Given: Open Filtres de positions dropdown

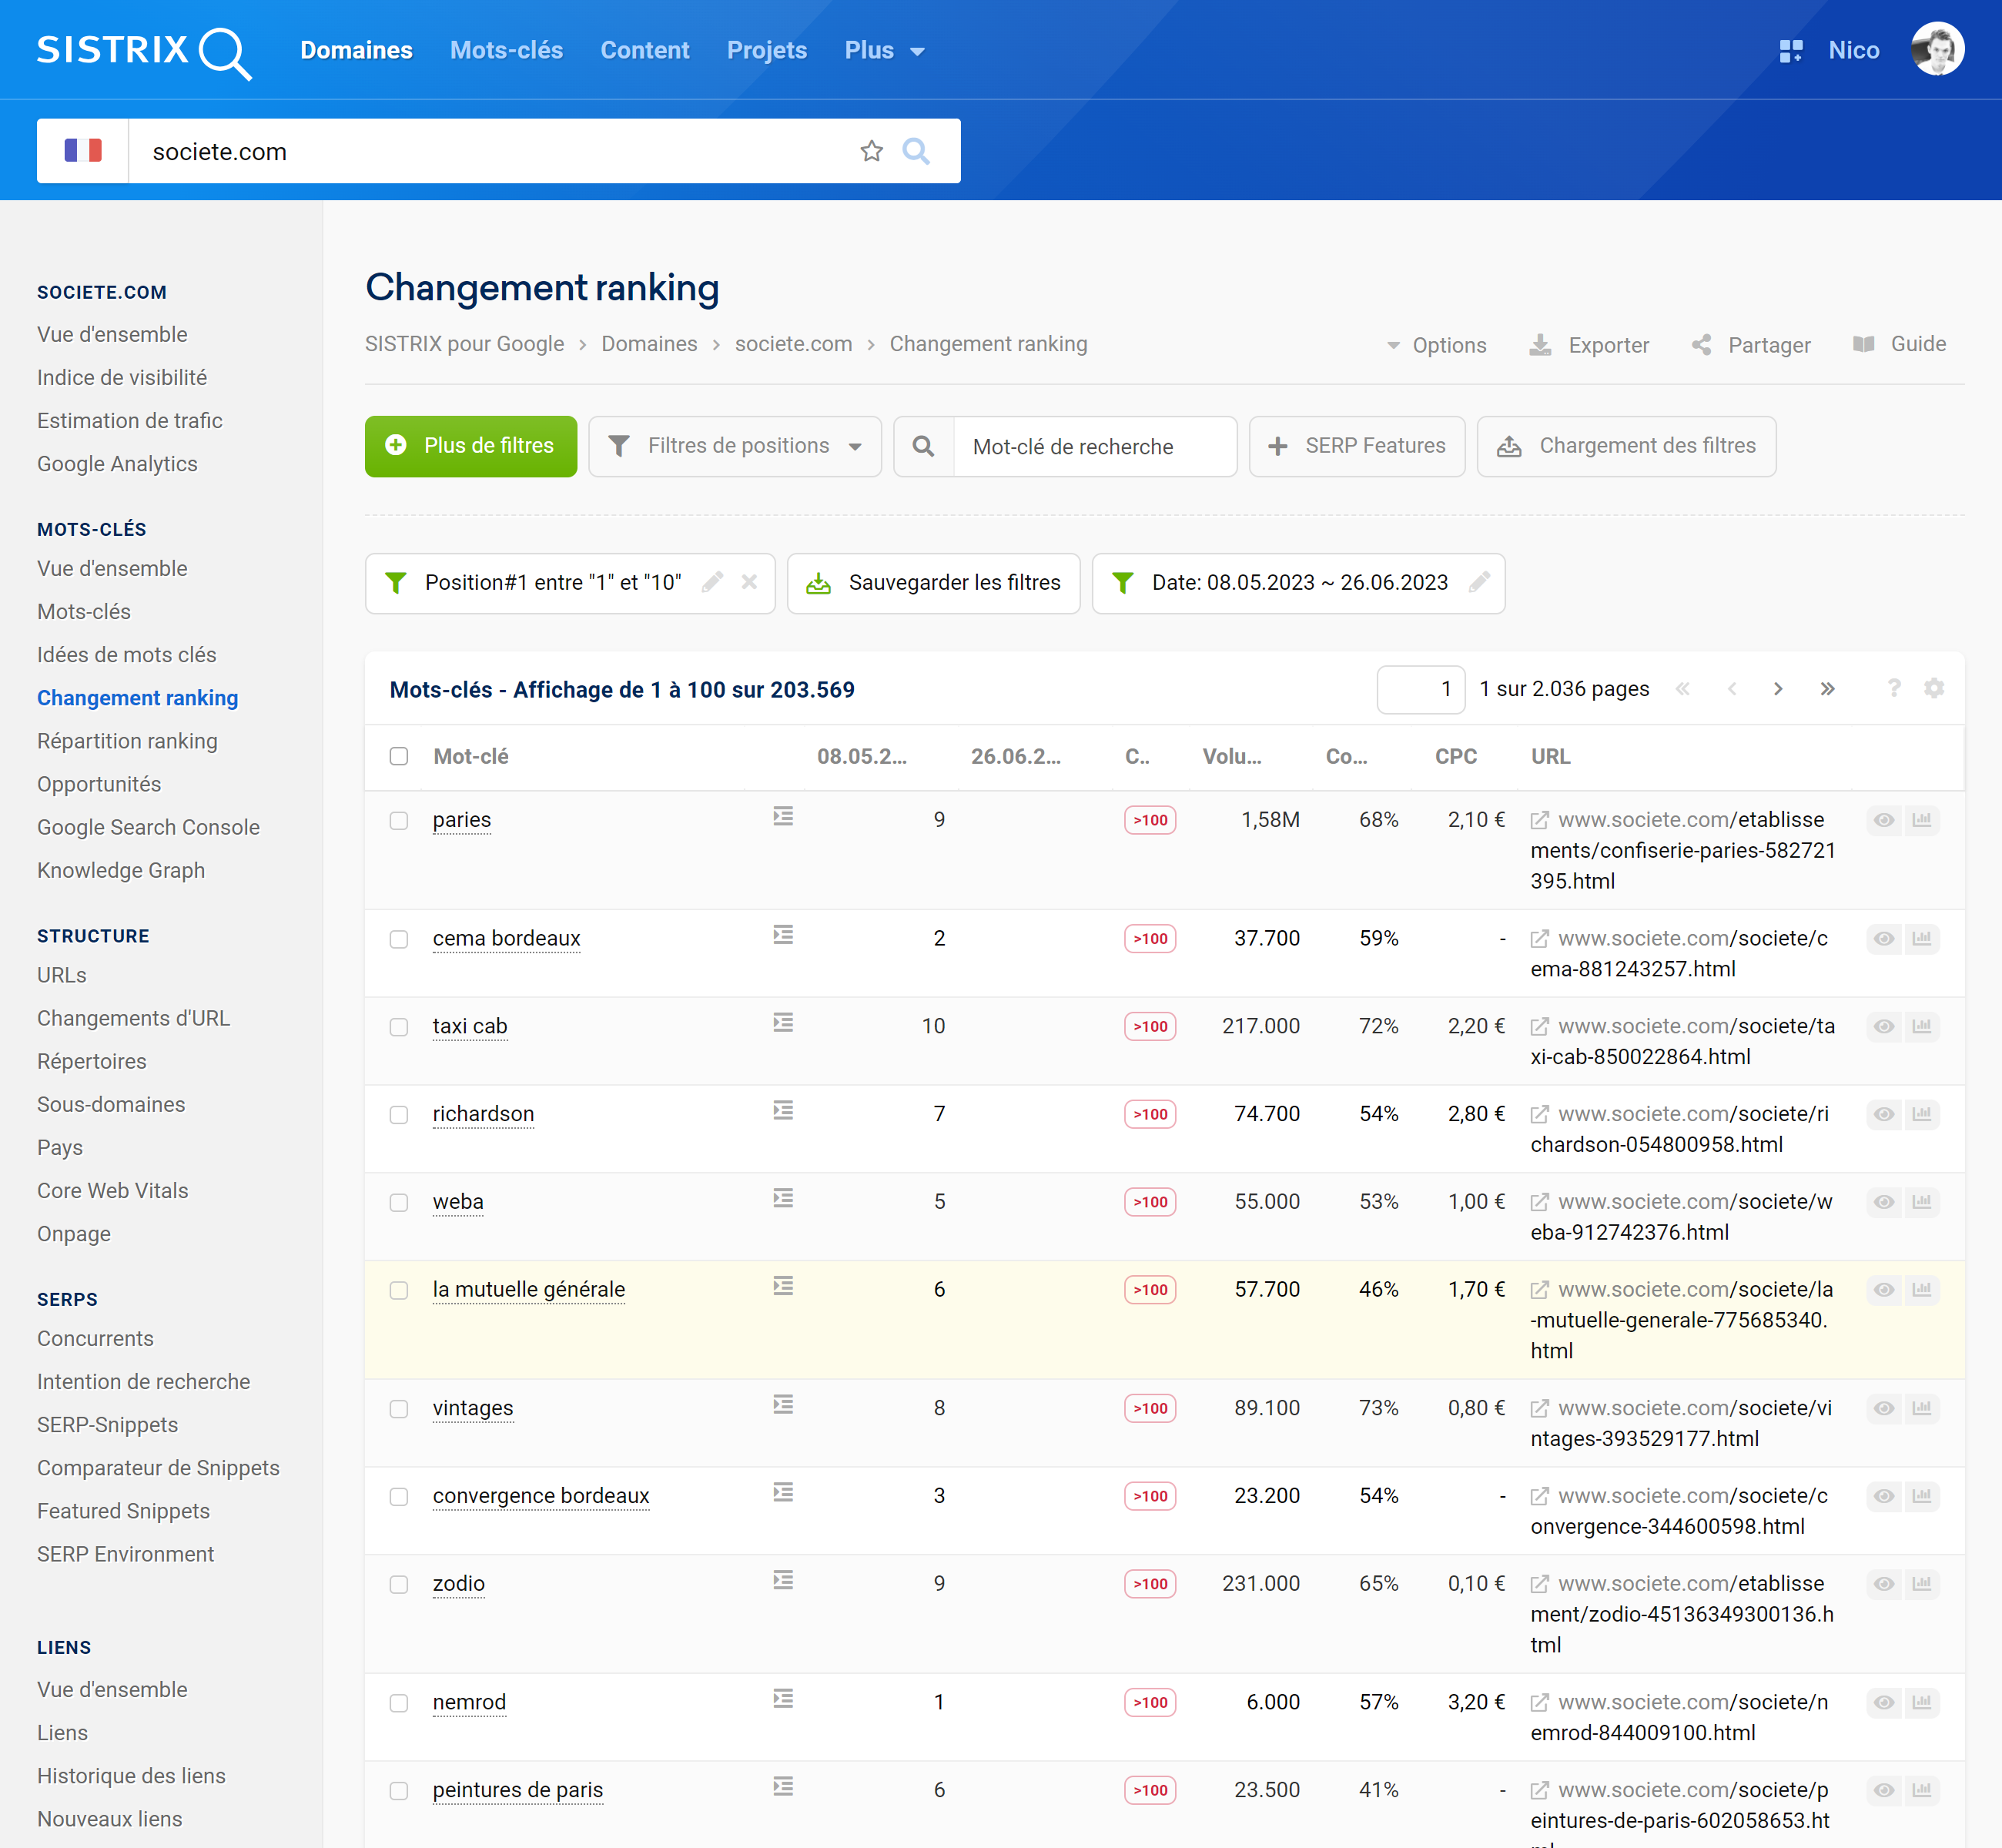Looking at the screenshot, I should 735,446.
